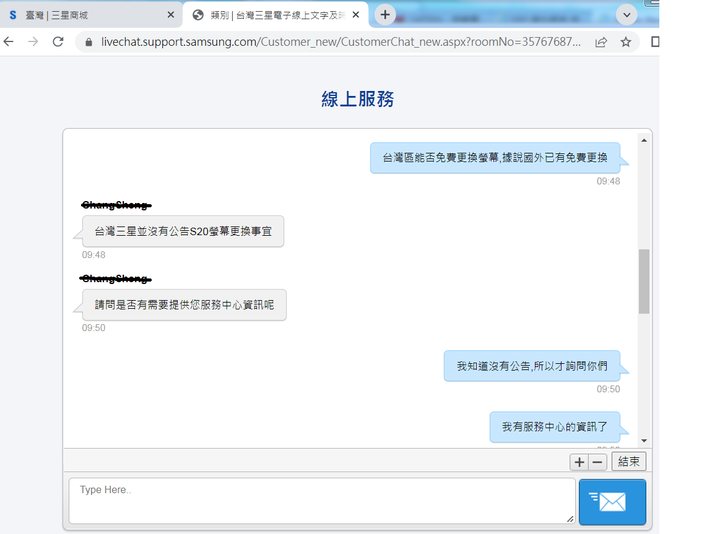Viewport: 720px width, 534px height.
Task: Select the message 我知道沒有公告,所以才詢問你們
Action: (532, 366)
